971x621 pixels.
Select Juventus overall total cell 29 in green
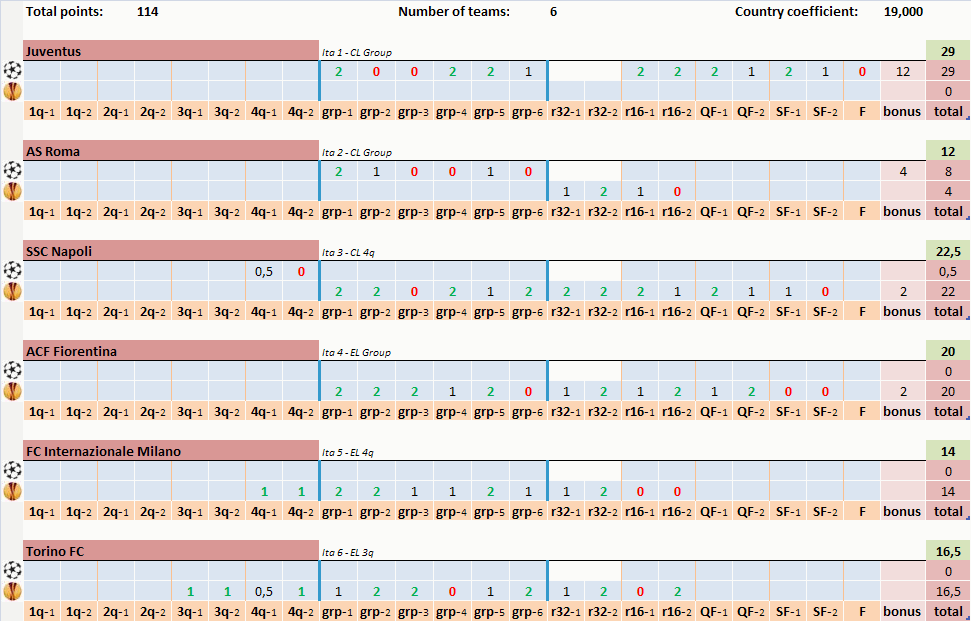pos(948,51)
